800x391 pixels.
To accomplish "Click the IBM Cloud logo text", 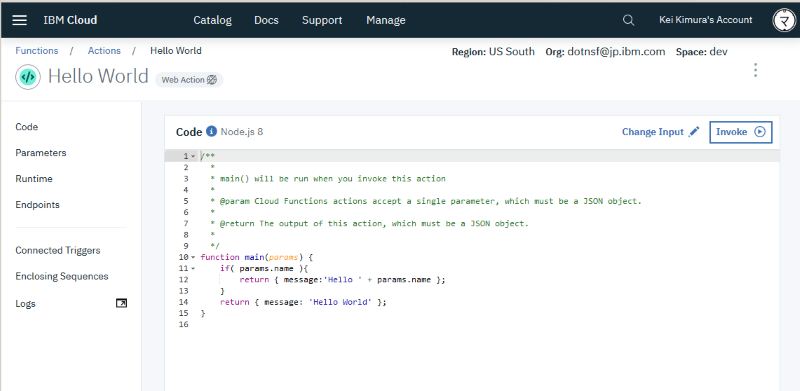I will [x=70, y=20].
